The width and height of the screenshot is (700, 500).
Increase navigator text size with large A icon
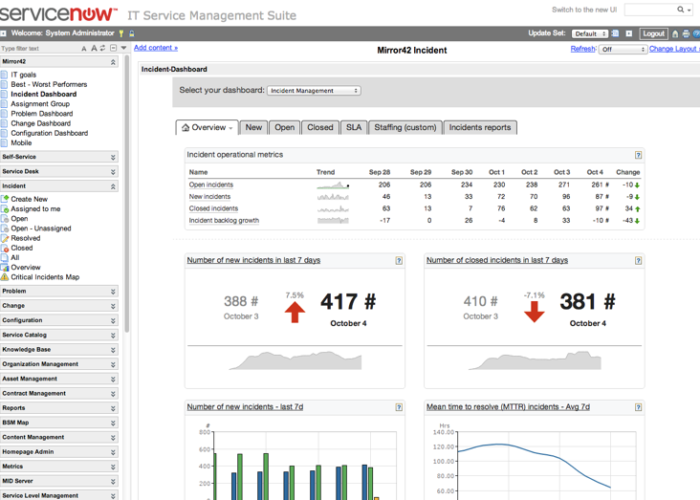pos(94,48)
